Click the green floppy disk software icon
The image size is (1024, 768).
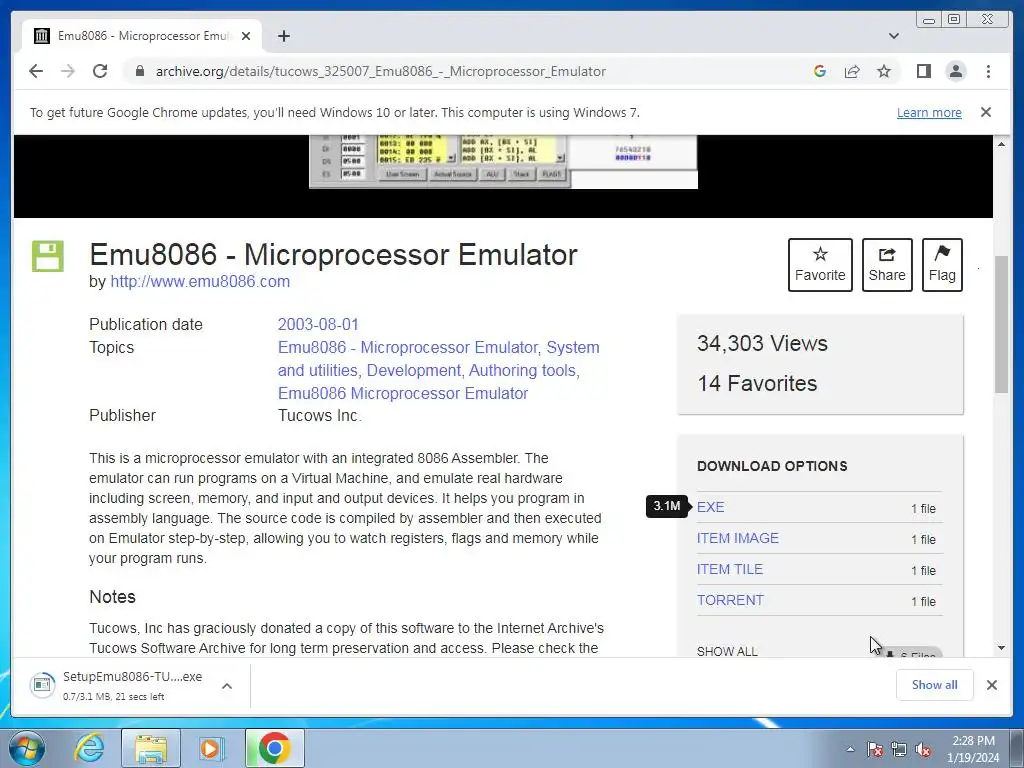point(48,256)
